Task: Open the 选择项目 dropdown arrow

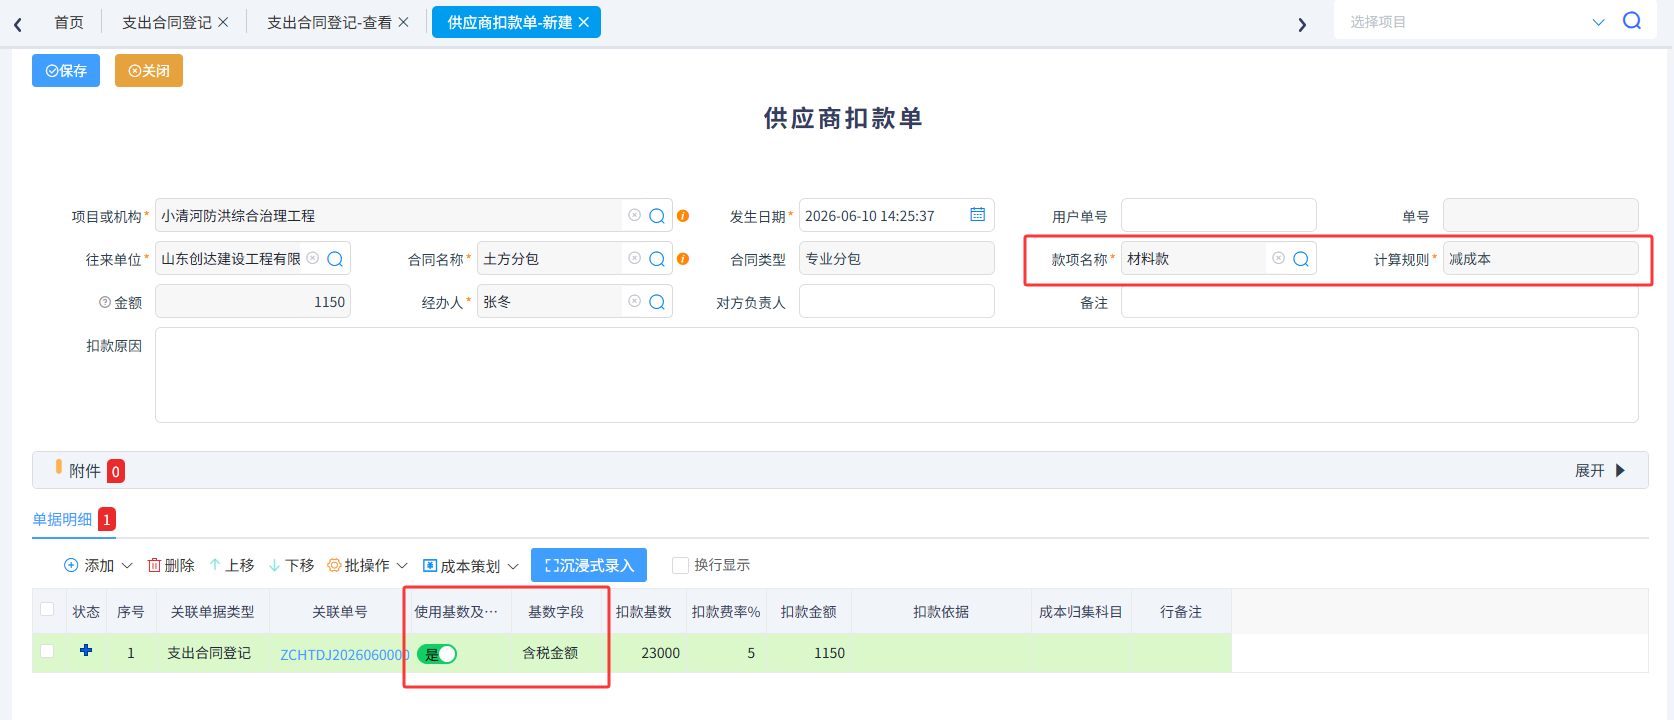Action: pos(1598,22)
